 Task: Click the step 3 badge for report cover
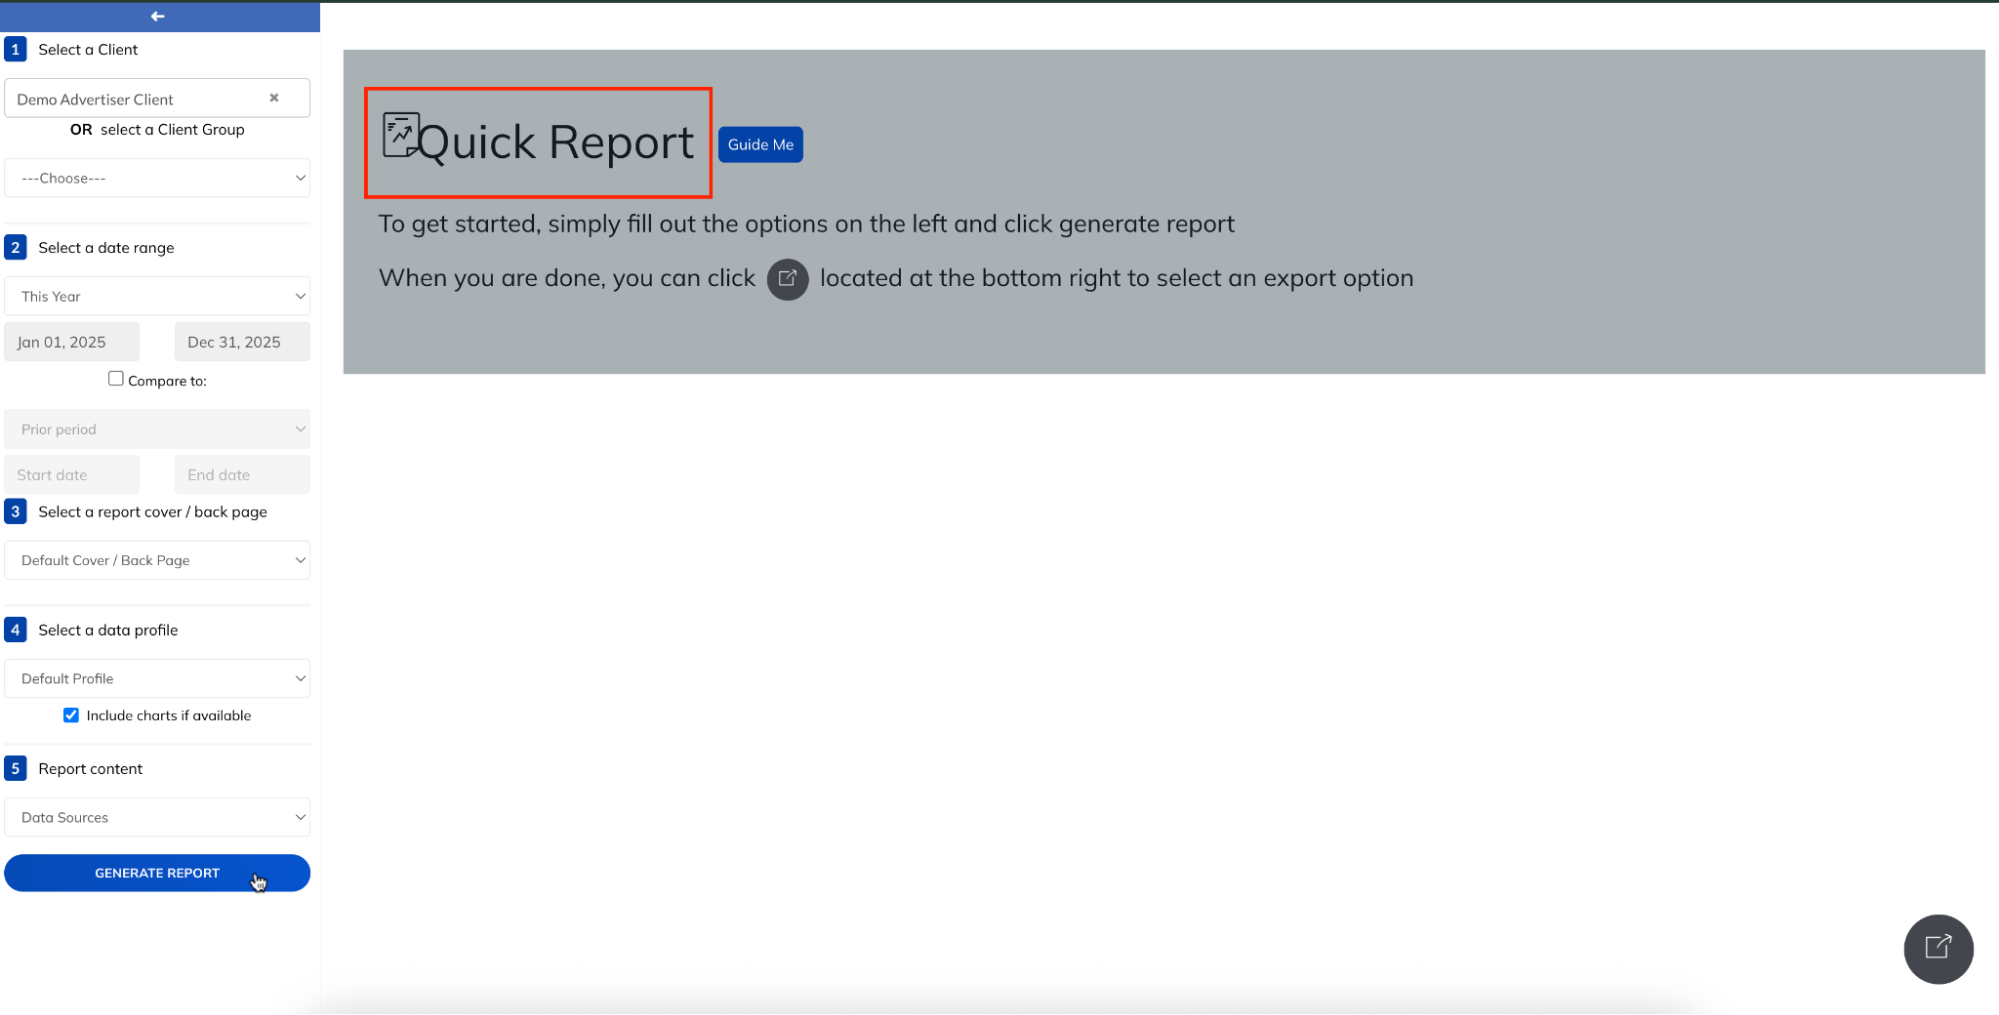pyautogui.click(x=15, y=511)
